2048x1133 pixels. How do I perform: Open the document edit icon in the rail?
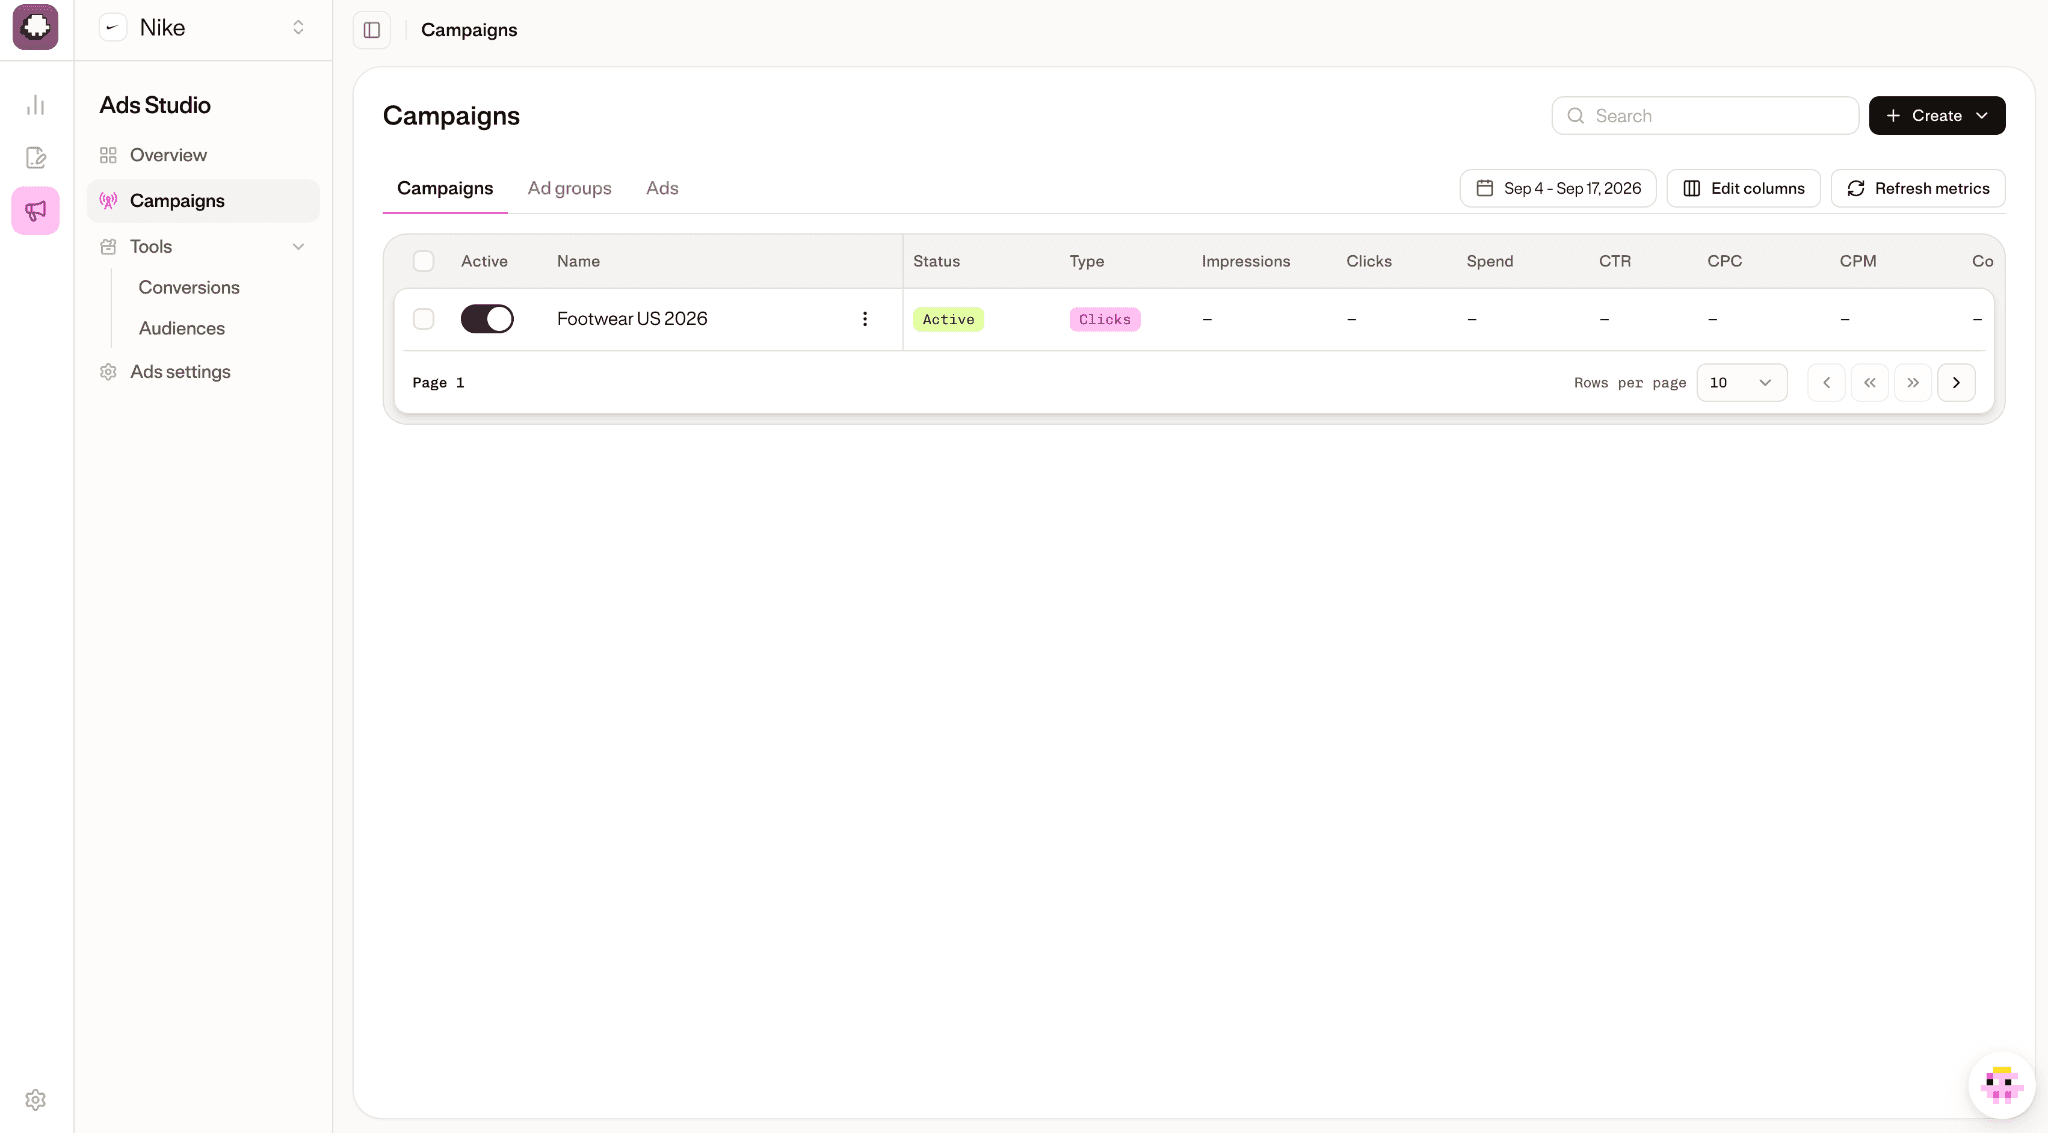pyautogui.click(x=36, y=157)
